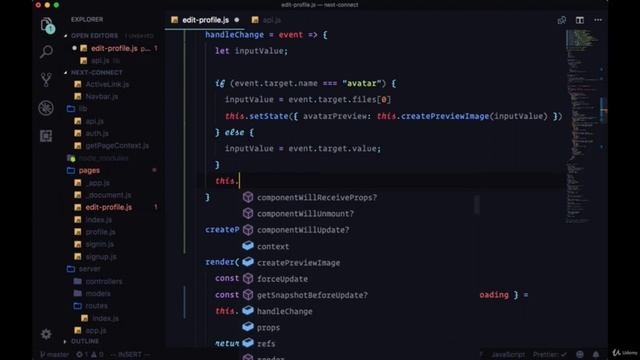Open signin.js in the pages folder
Image resolution: width=640 pixels, height=360 pixels.
(x=100, y=244)
